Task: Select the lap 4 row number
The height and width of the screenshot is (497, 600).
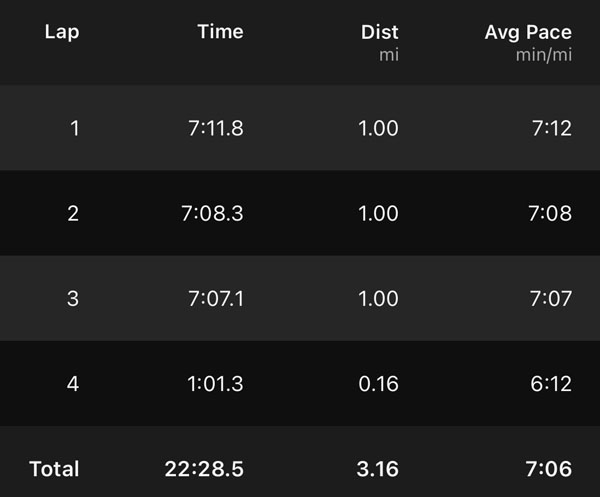Action: pyautogui.click(x=74, y=383)
